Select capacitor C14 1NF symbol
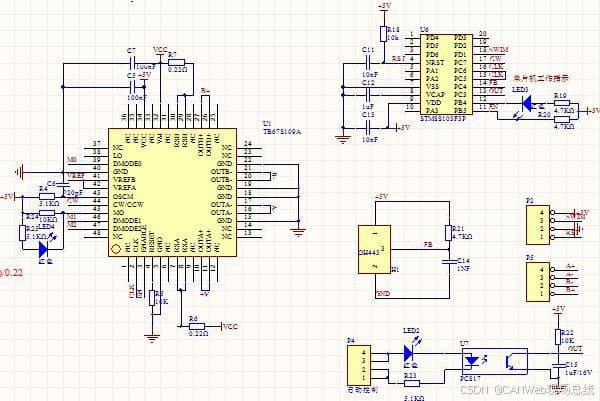This screenshot has width=600, height=401. [x=449, y=262]
